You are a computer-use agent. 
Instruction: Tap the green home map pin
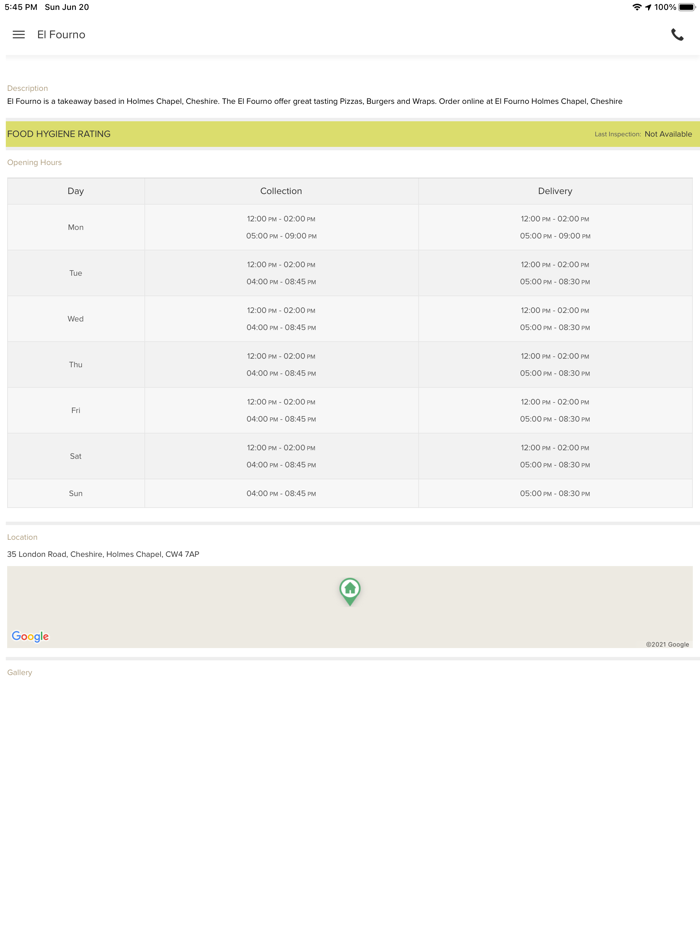[350, 592]
